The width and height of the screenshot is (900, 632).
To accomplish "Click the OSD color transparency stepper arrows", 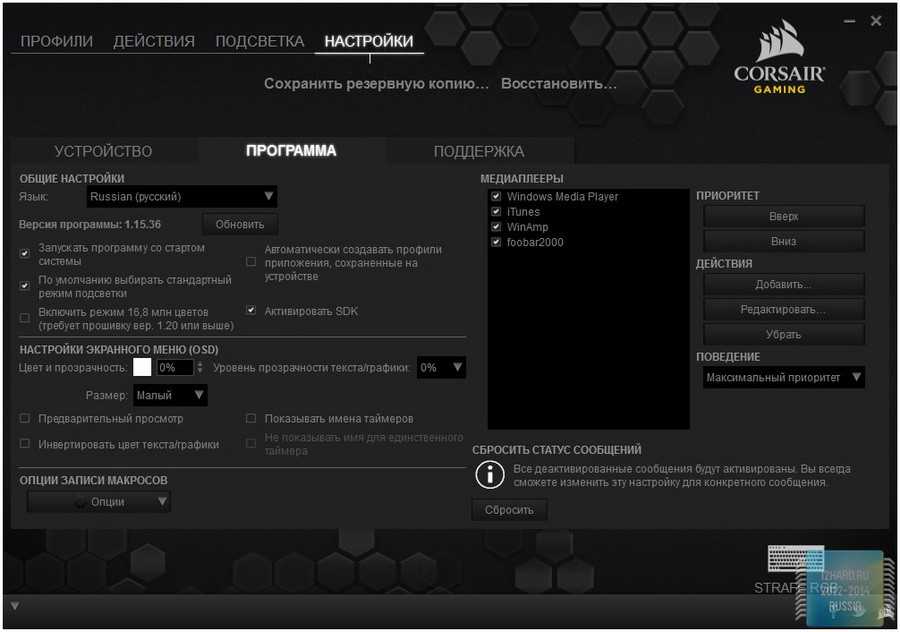I will 200,368.
